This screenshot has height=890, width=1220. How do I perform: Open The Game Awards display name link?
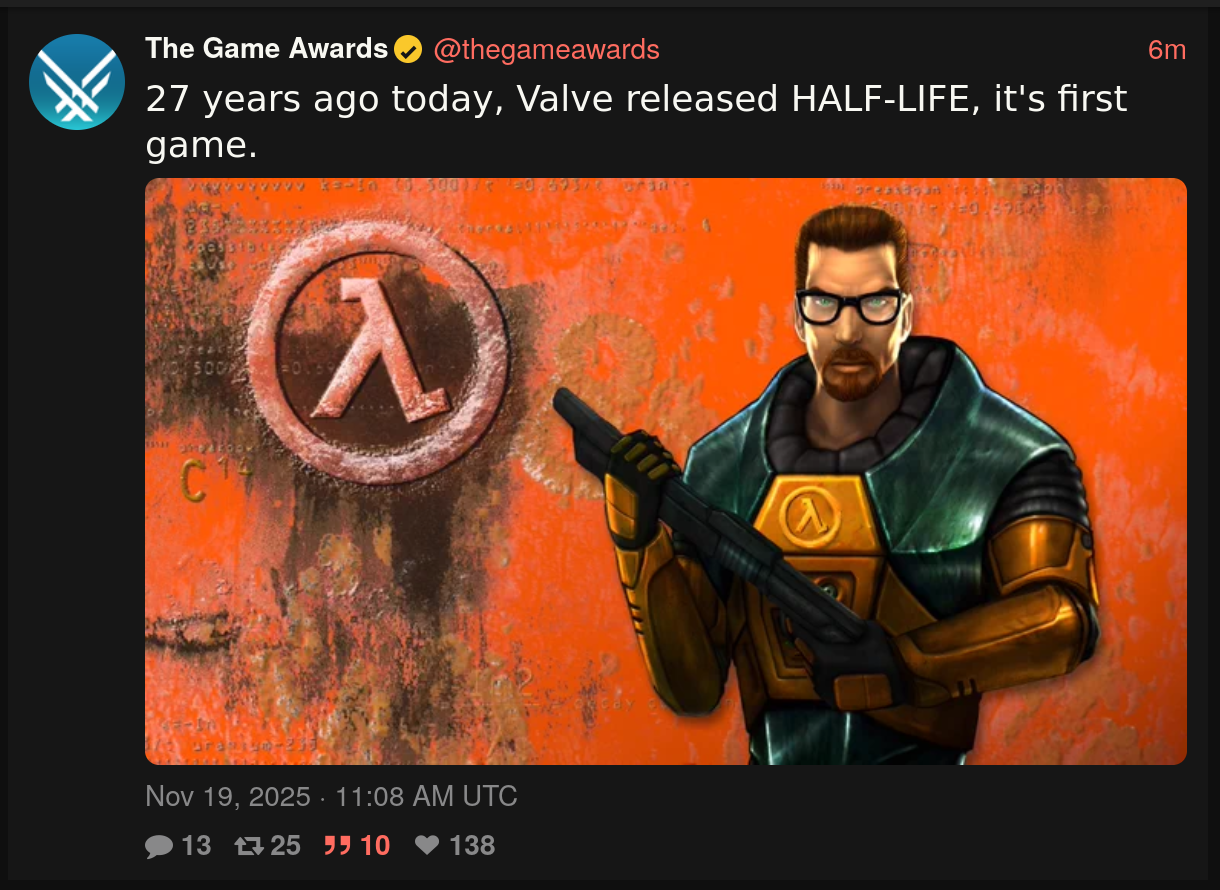[266, 48]
